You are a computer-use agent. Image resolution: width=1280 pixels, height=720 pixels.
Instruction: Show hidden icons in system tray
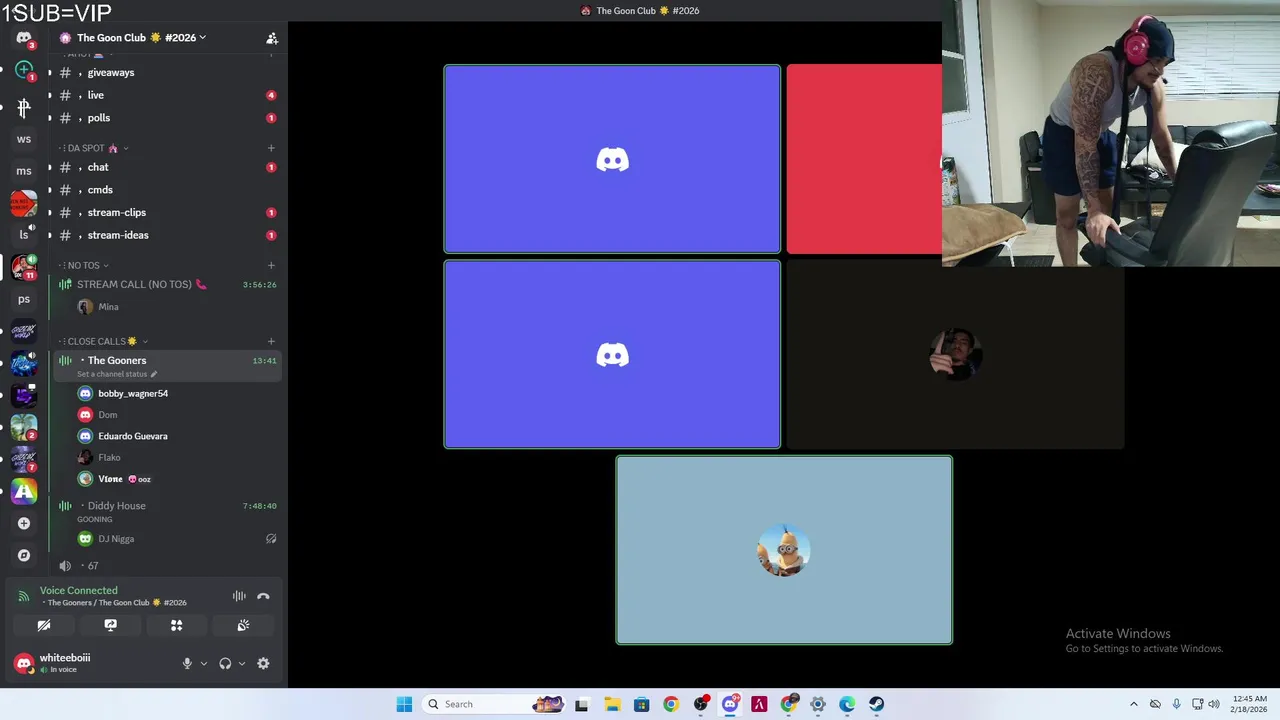[1133, 704]
